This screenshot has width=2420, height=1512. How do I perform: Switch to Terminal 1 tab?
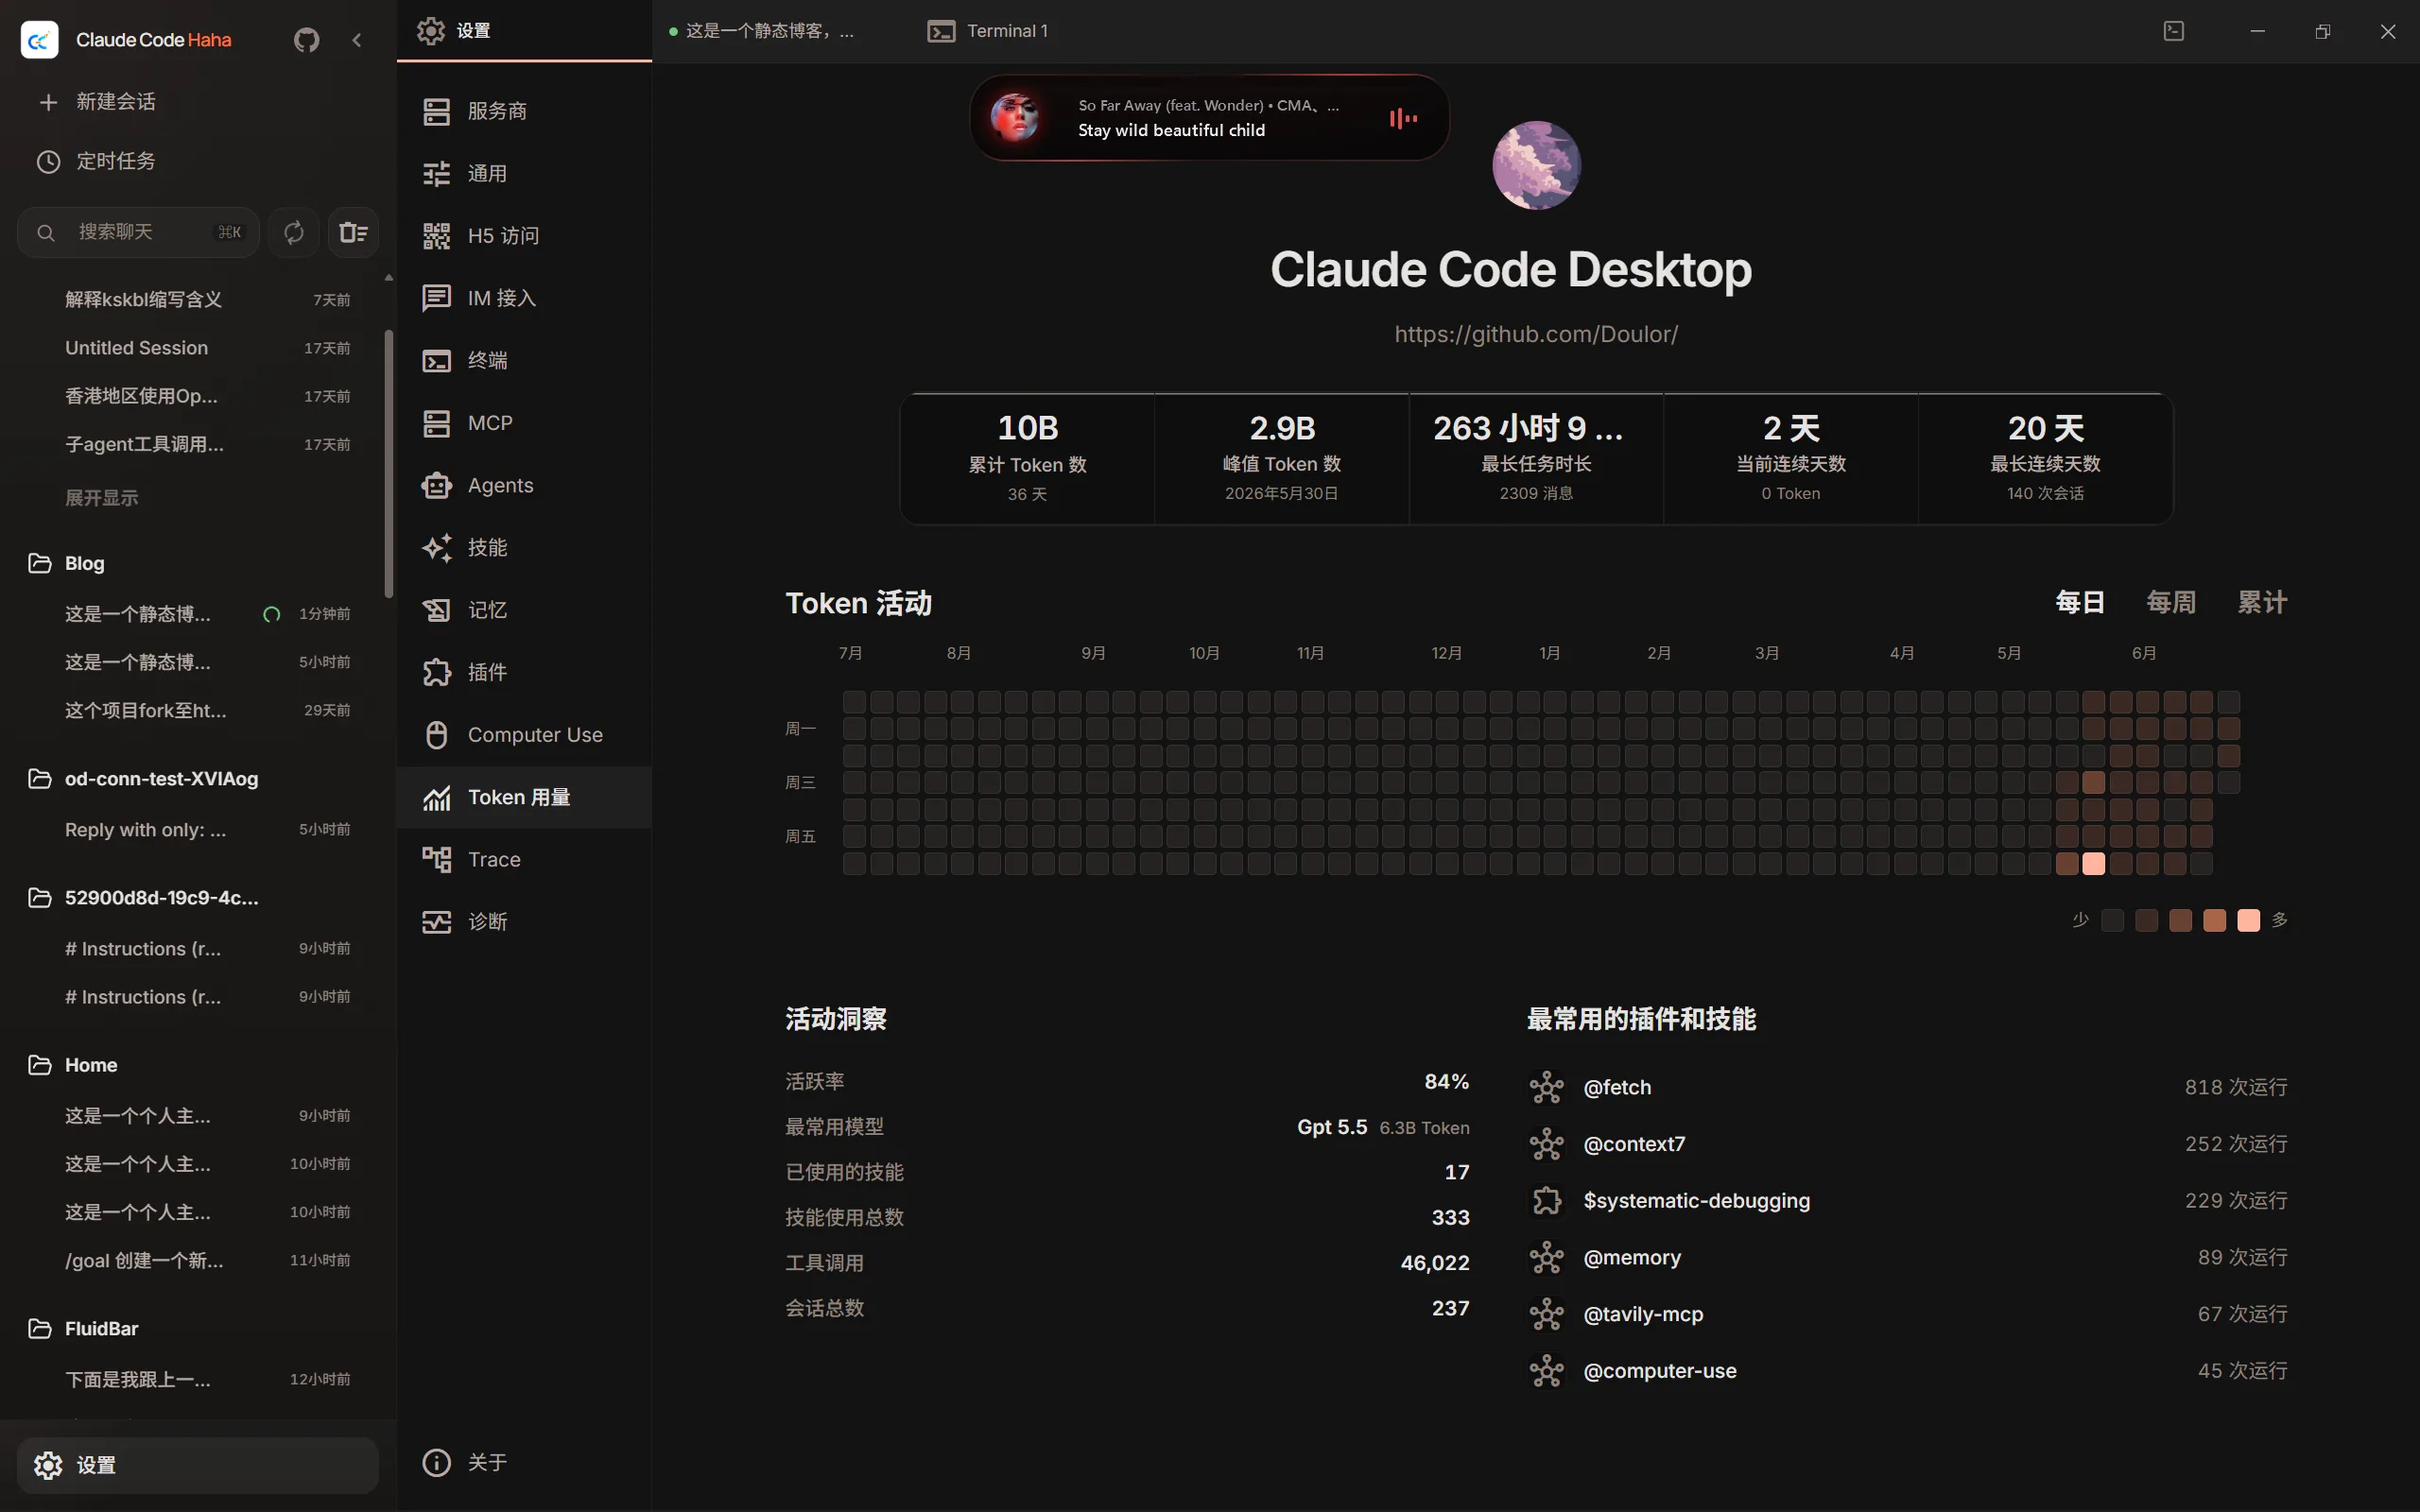pos(988,31)
